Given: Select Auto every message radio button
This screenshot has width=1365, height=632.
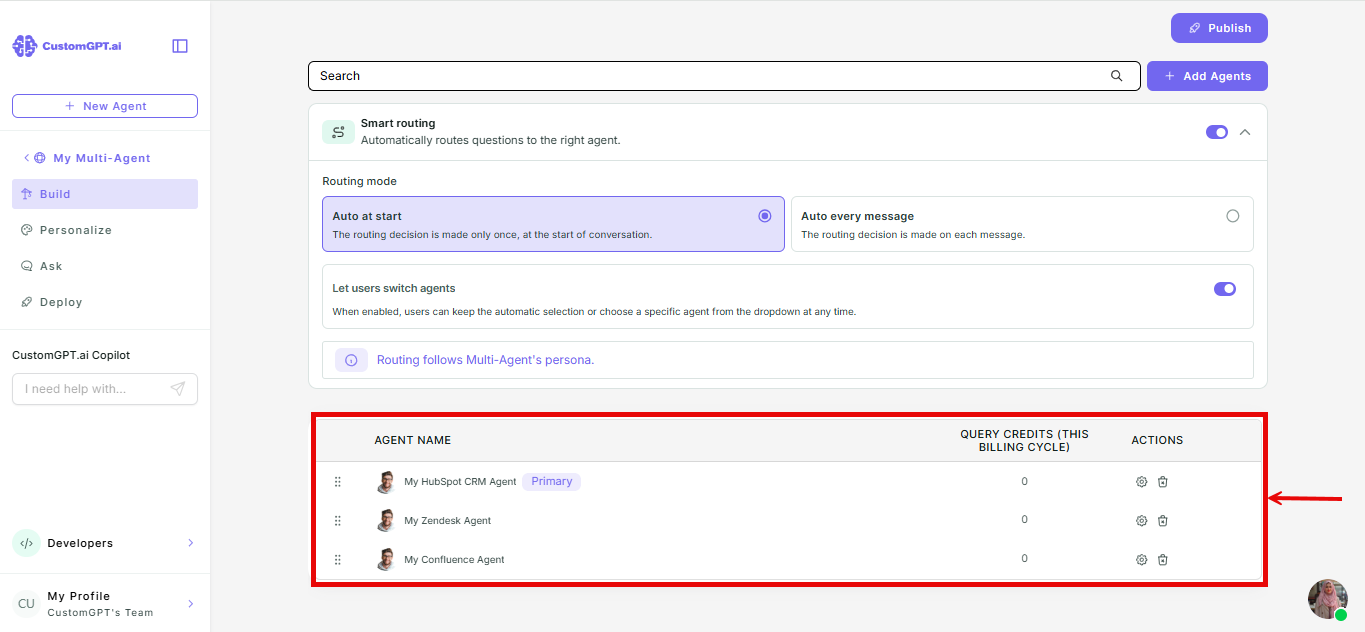Looking at the screenshot, I should tap(1232, 216).
